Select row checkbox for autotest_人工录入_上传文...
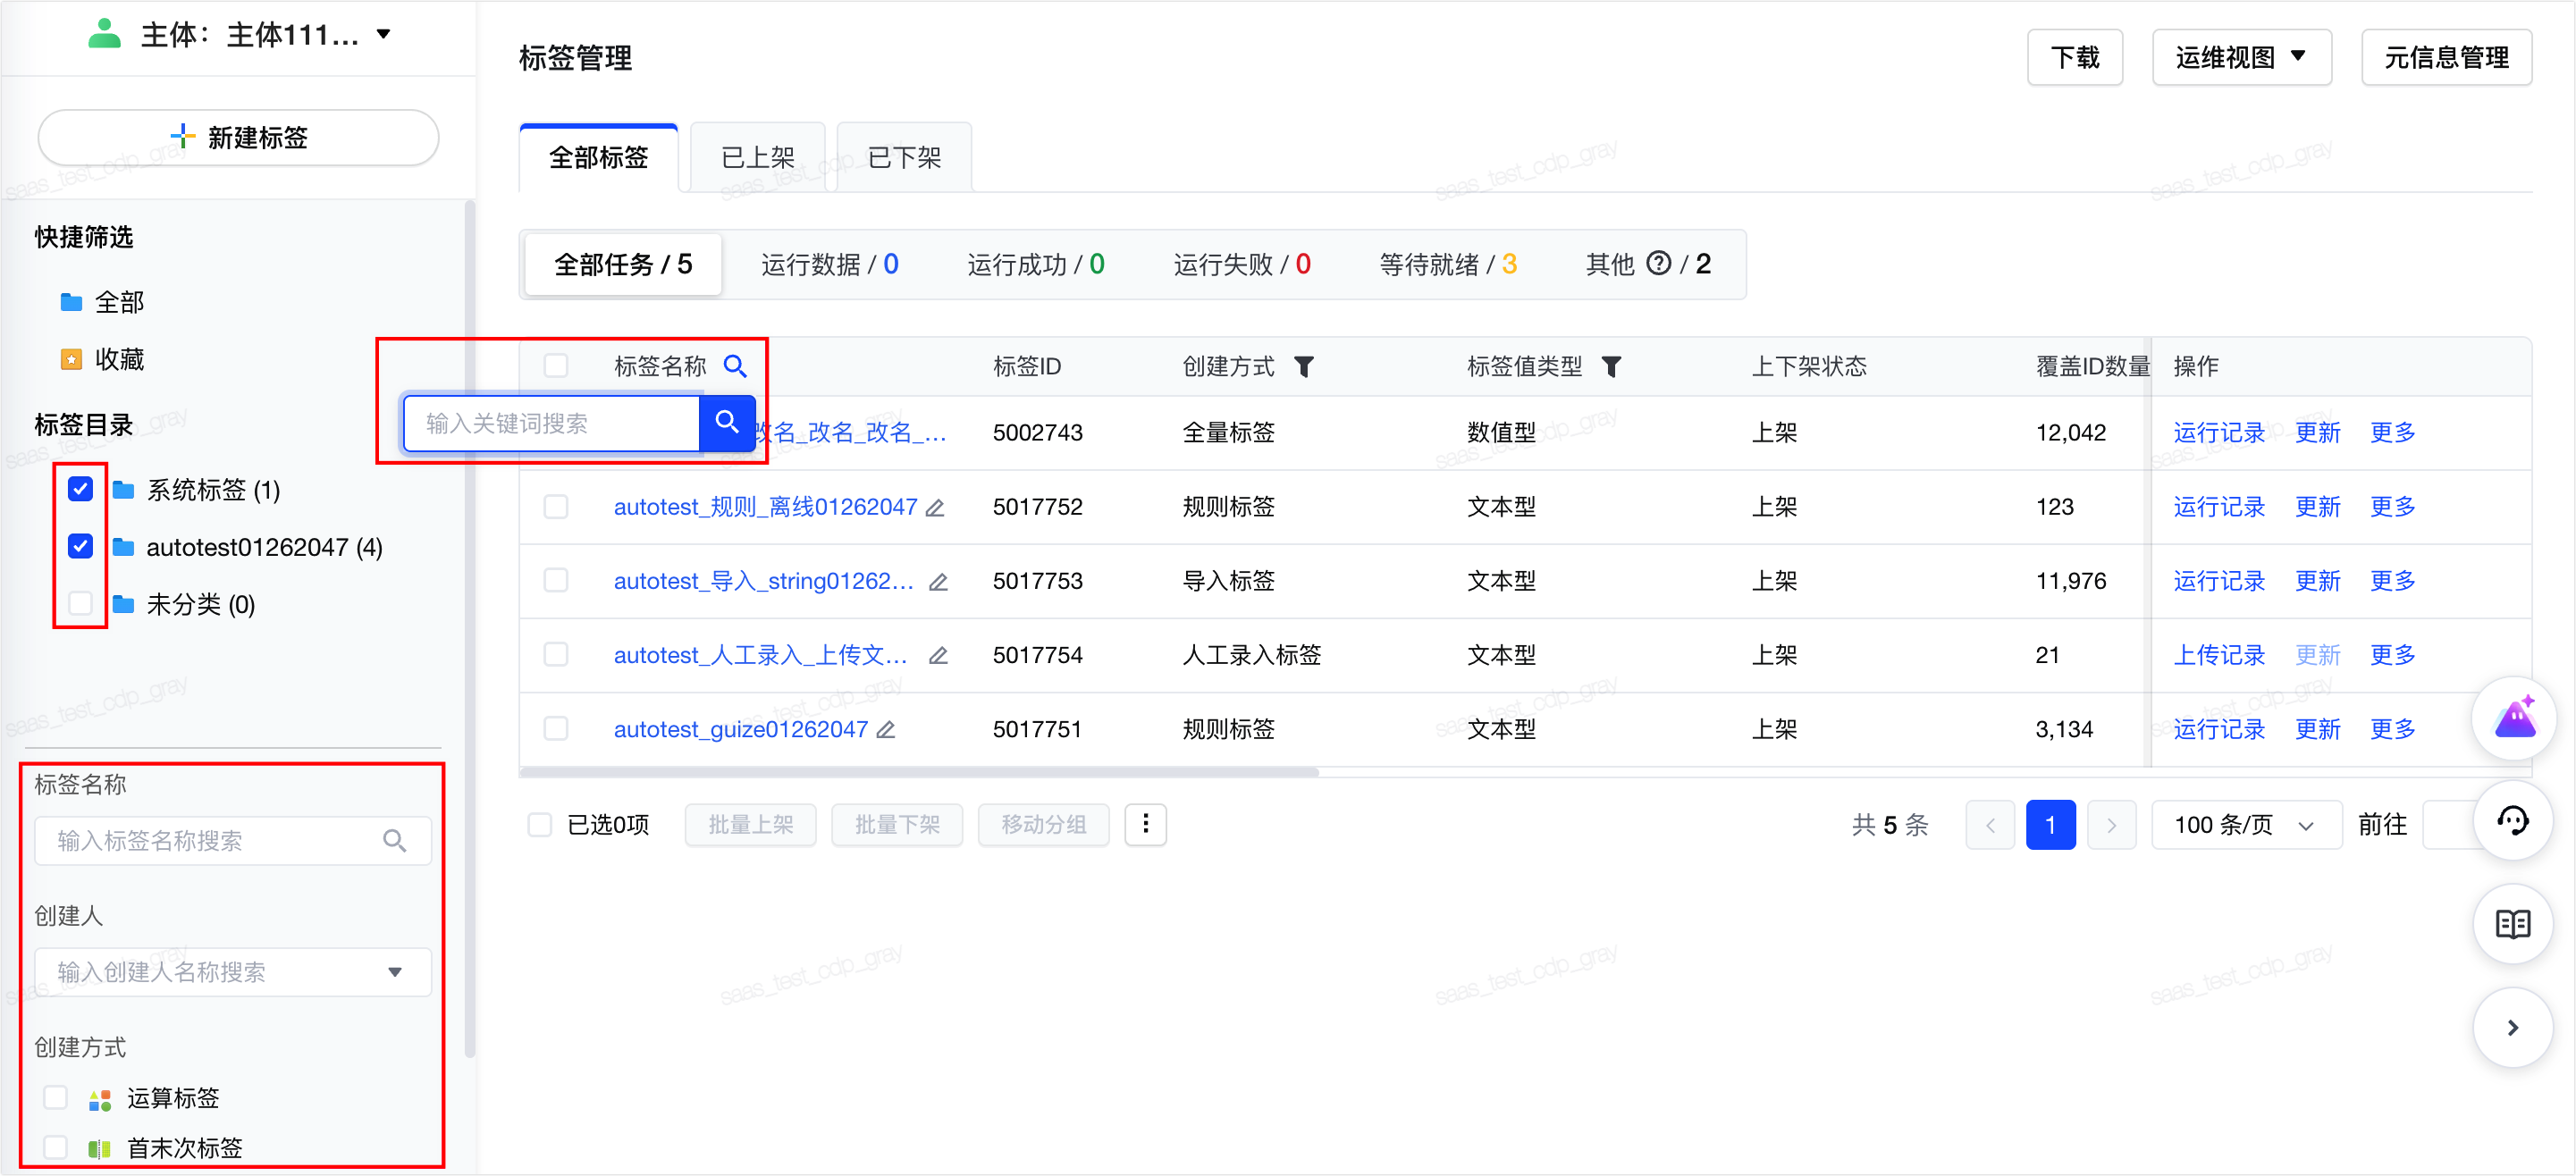 point(556,655)
